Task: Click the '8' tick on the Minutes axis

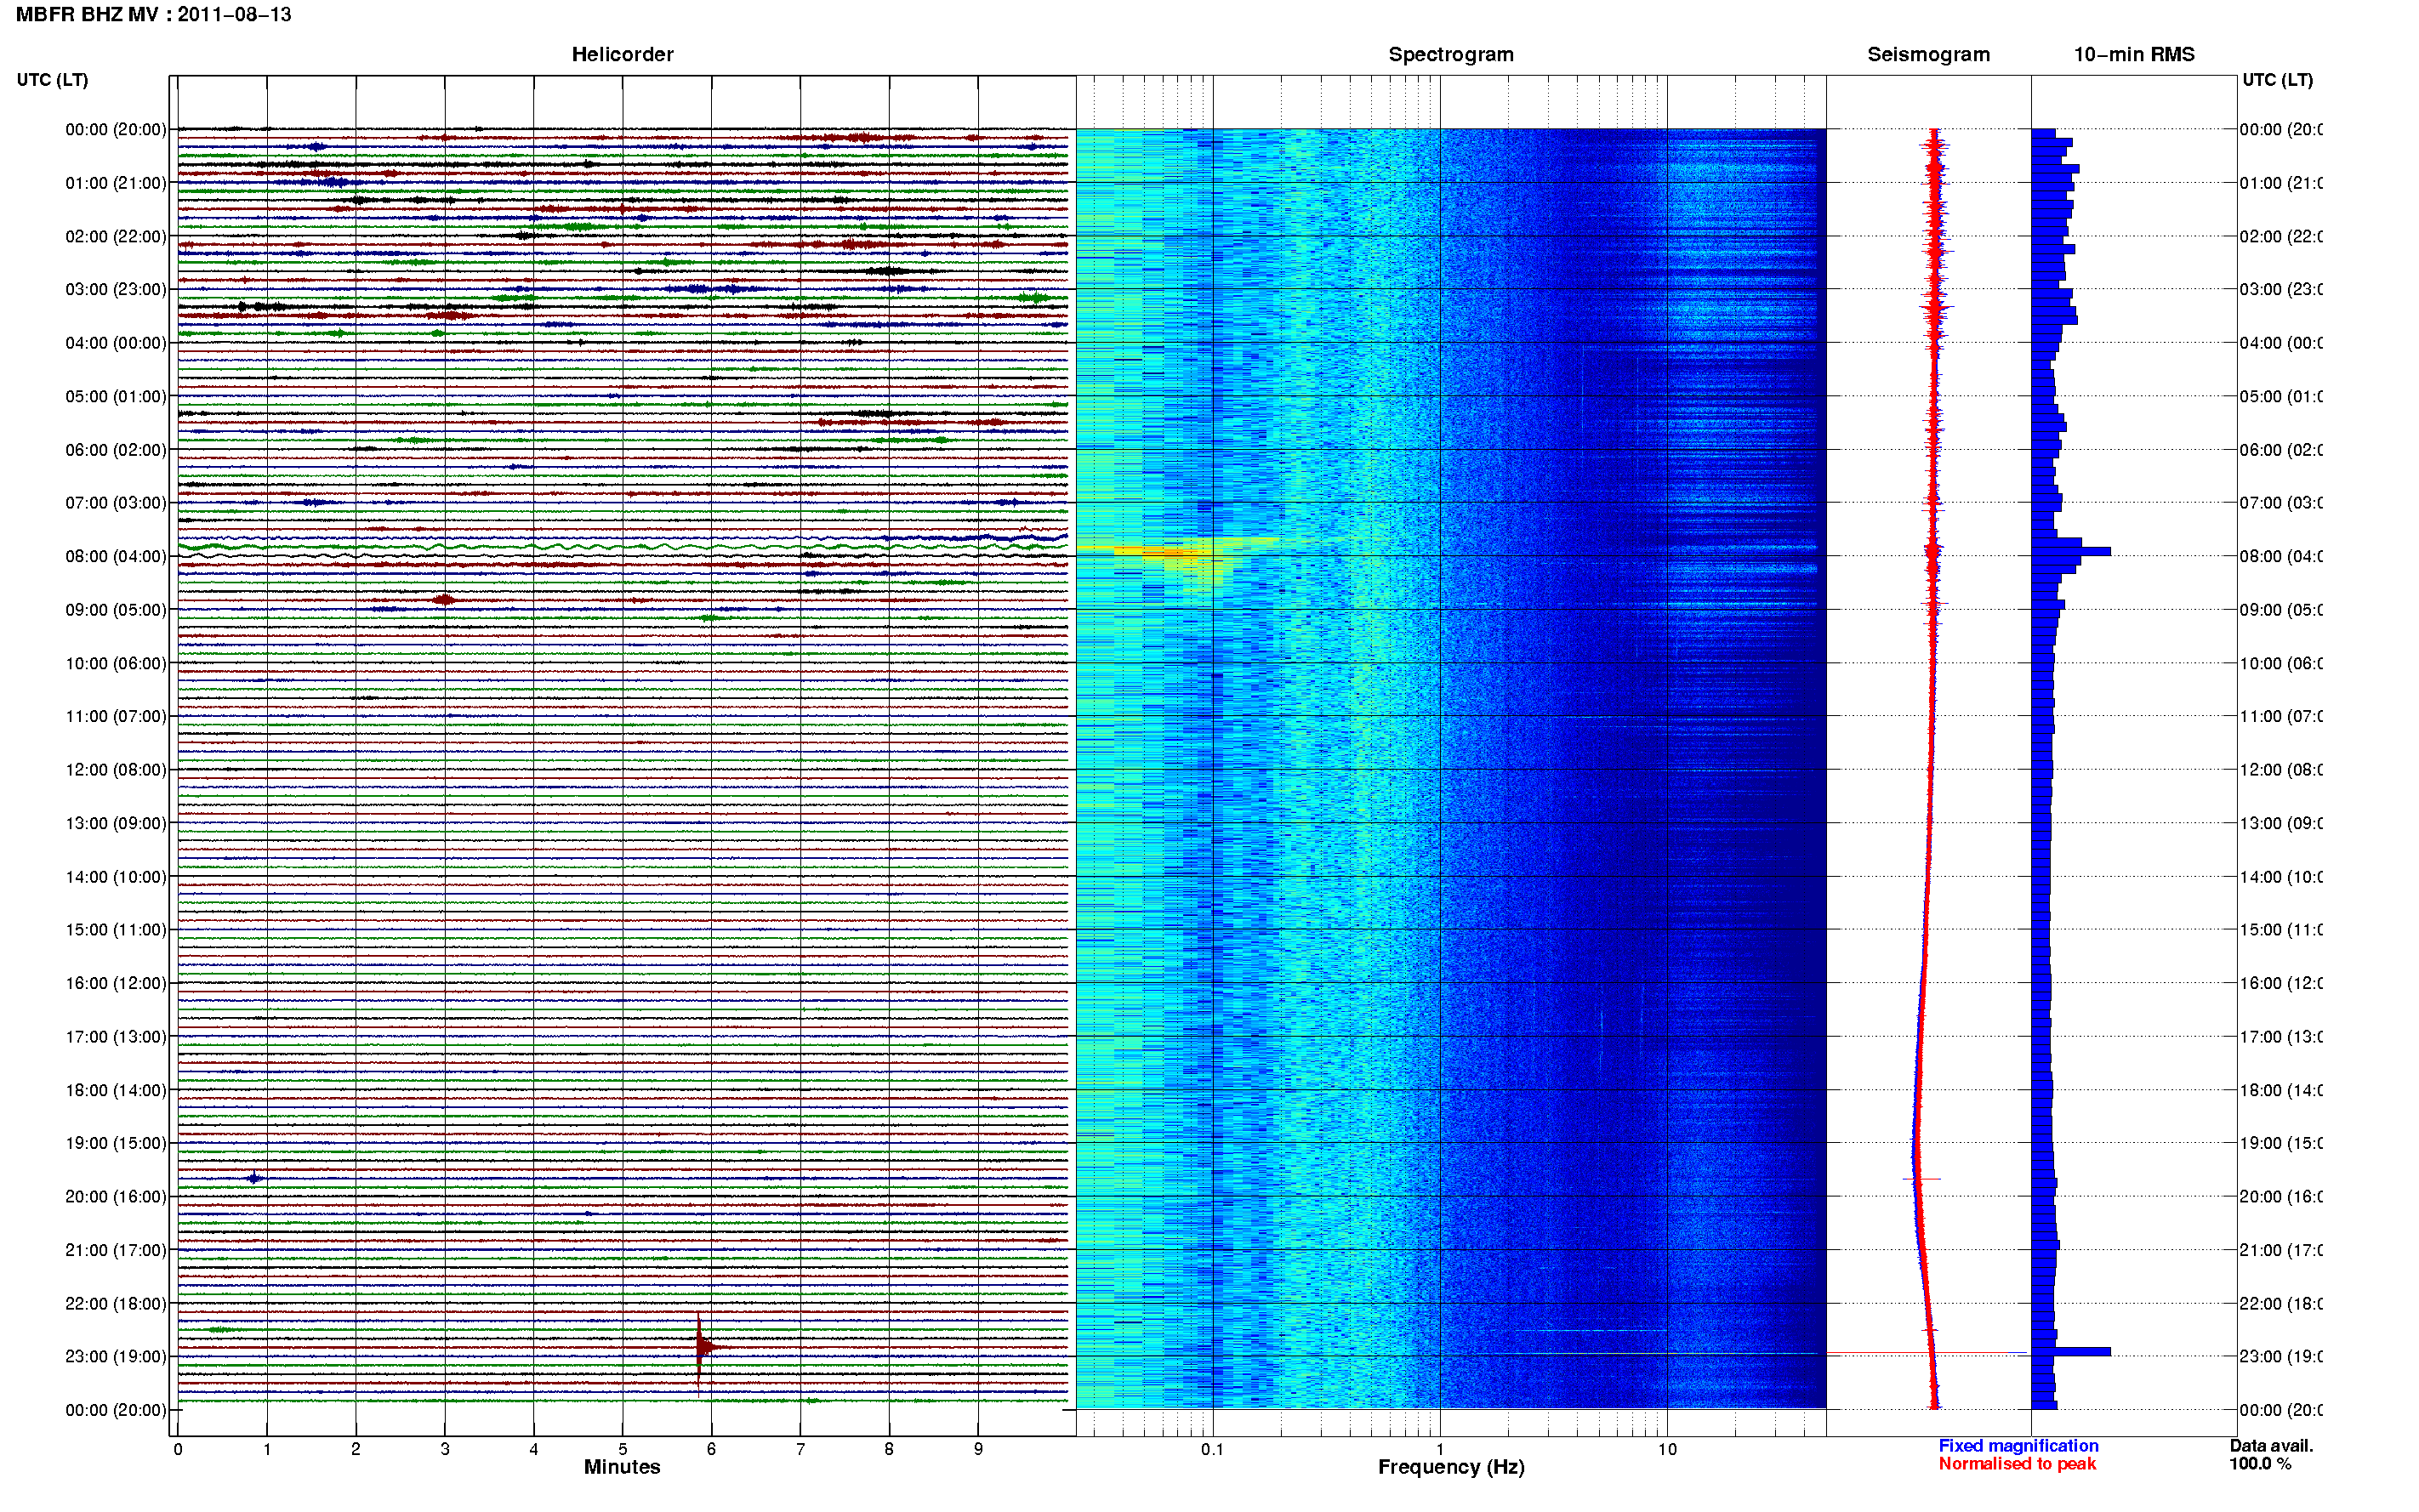Action: point(889,1449)
